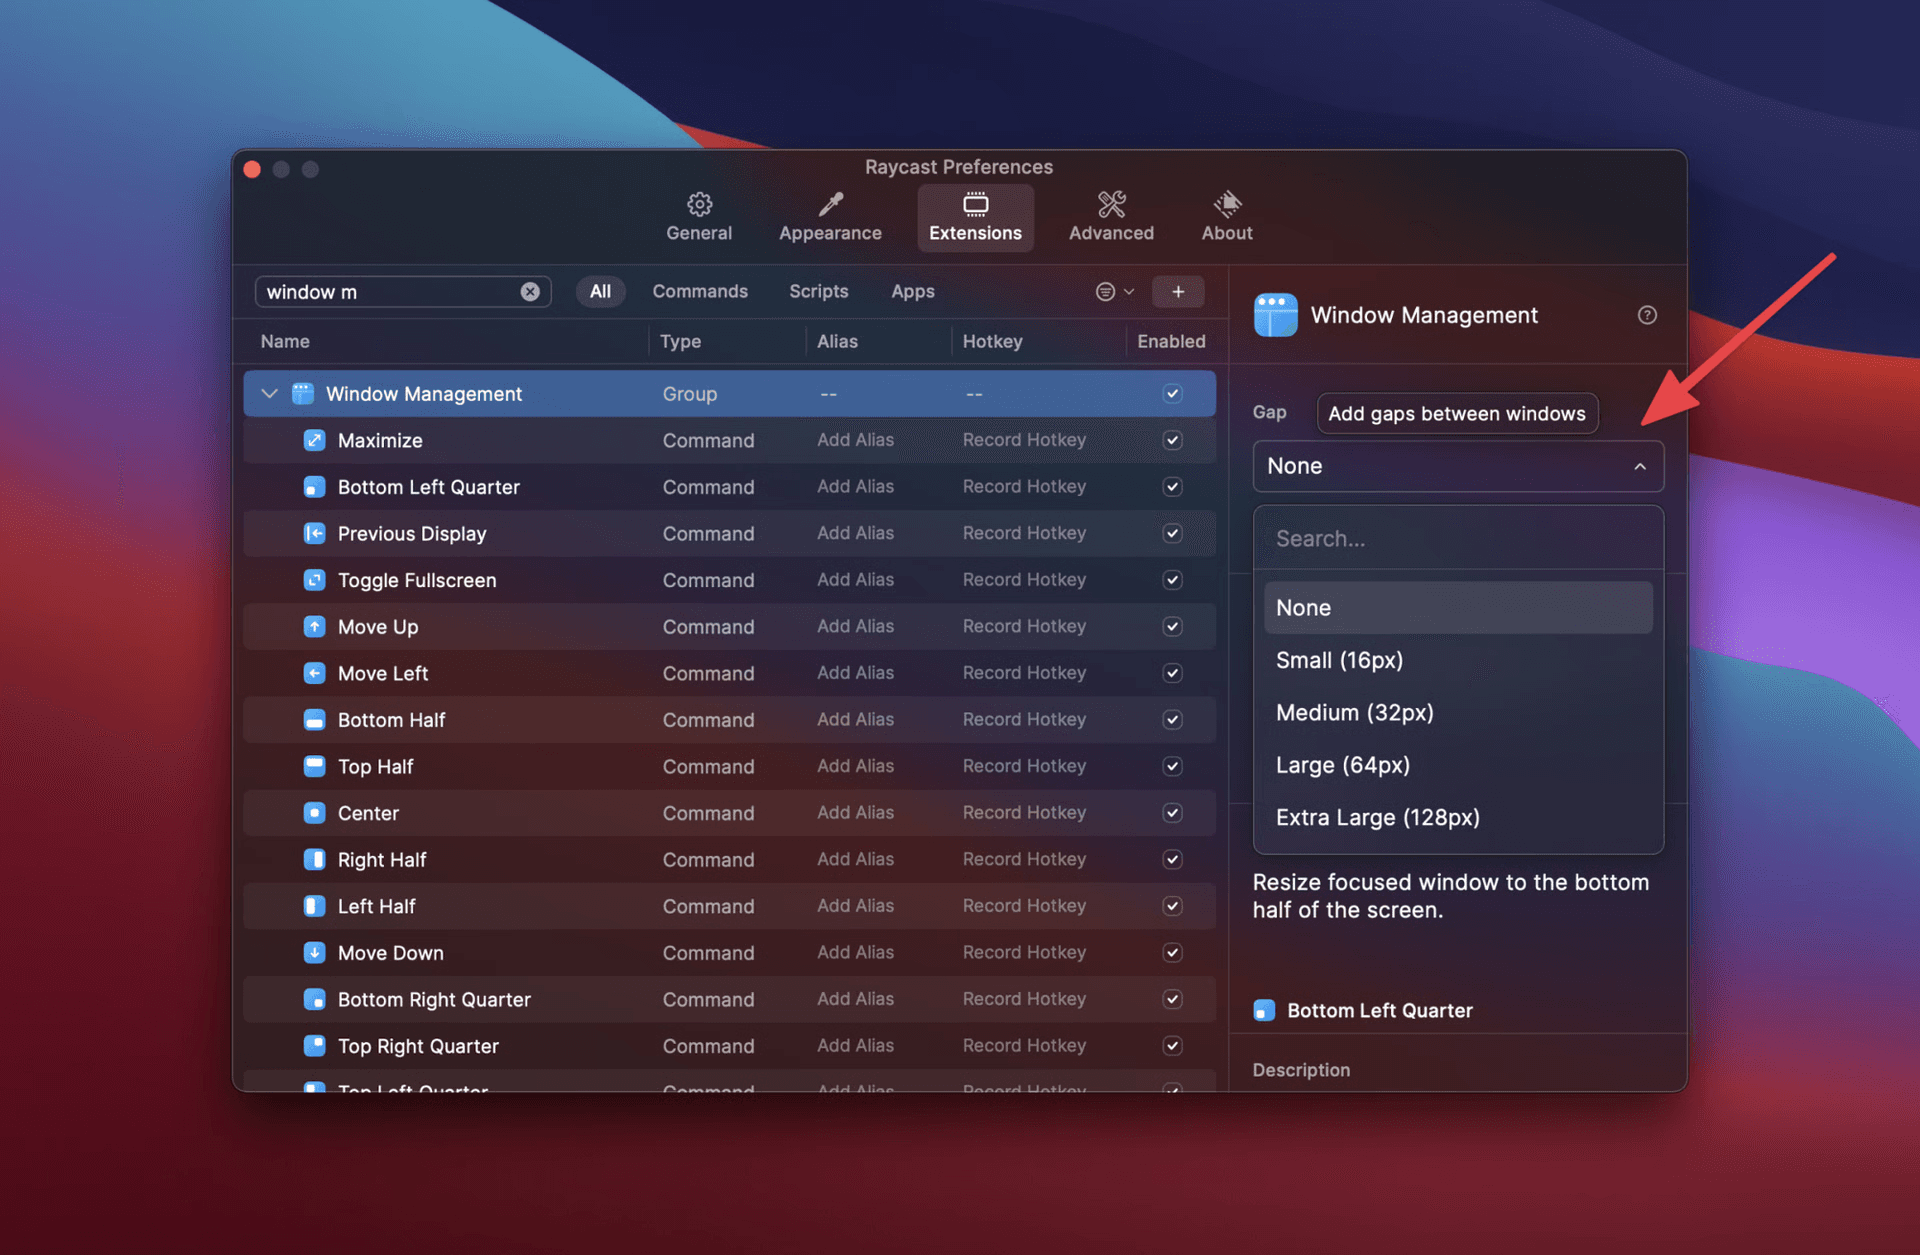The image size is (1920, 1255).
Task: Uncheck the Toggle Fullscreen enabled checkbox
Action: (1171, 580)
